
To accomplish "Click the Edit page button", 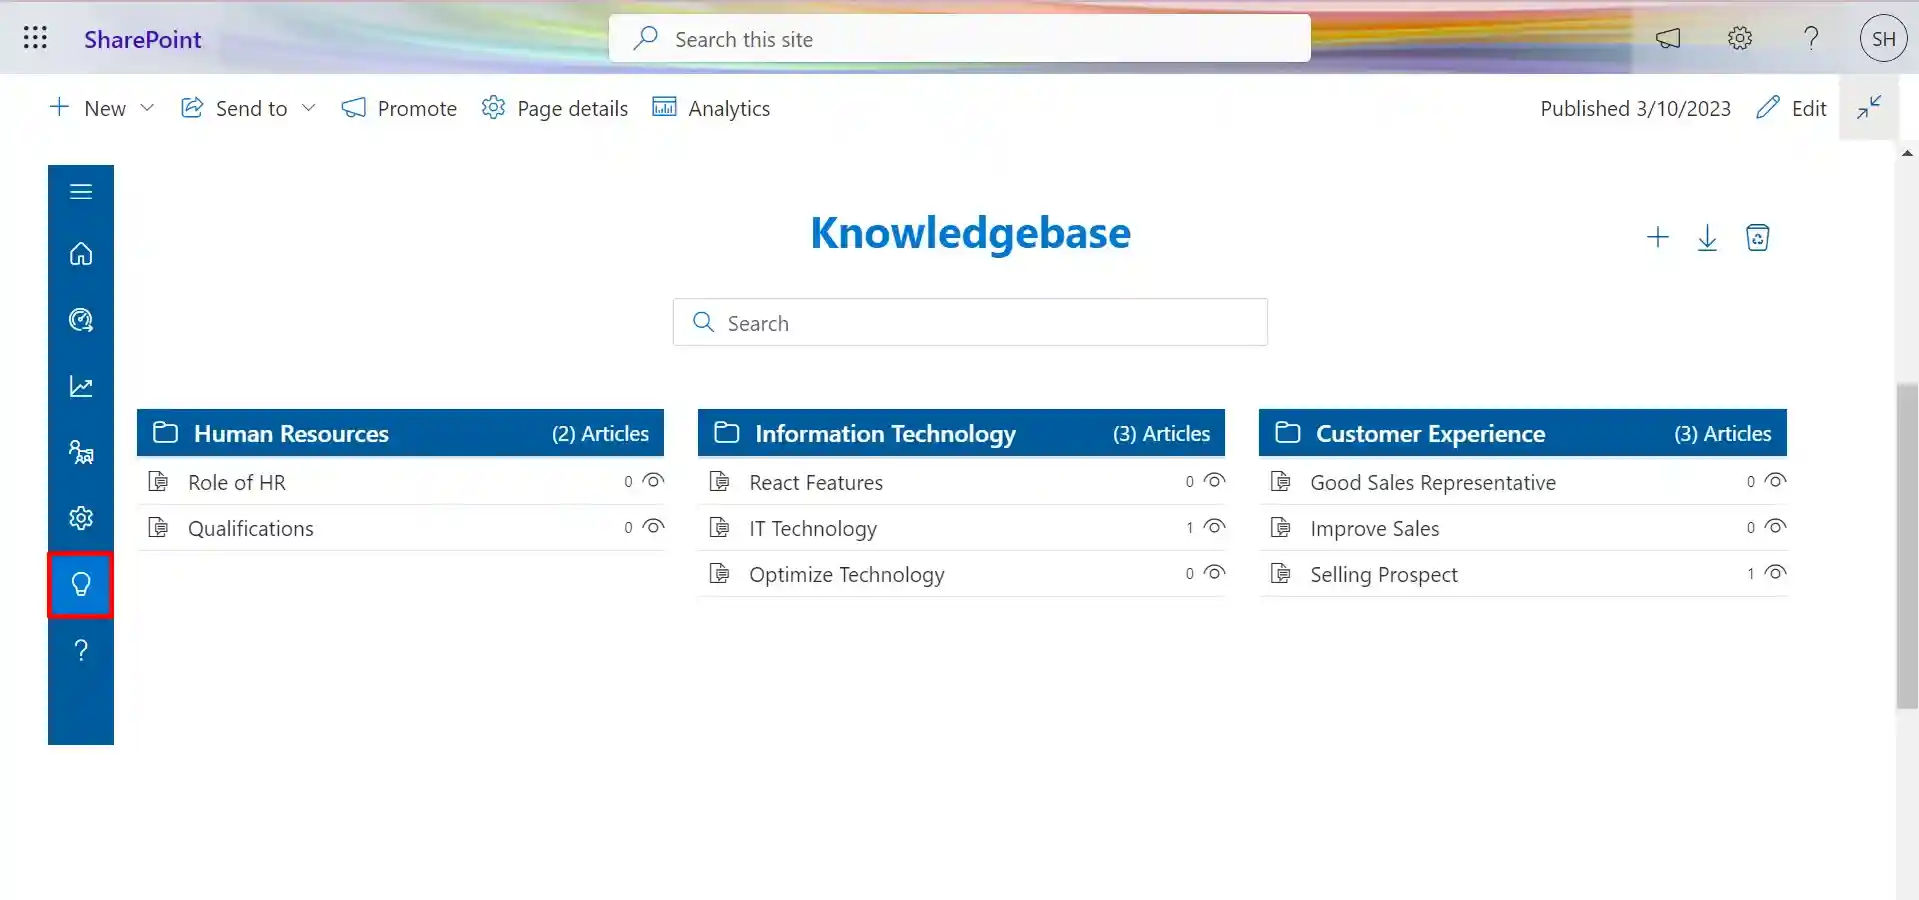I will pos(1791,108).
